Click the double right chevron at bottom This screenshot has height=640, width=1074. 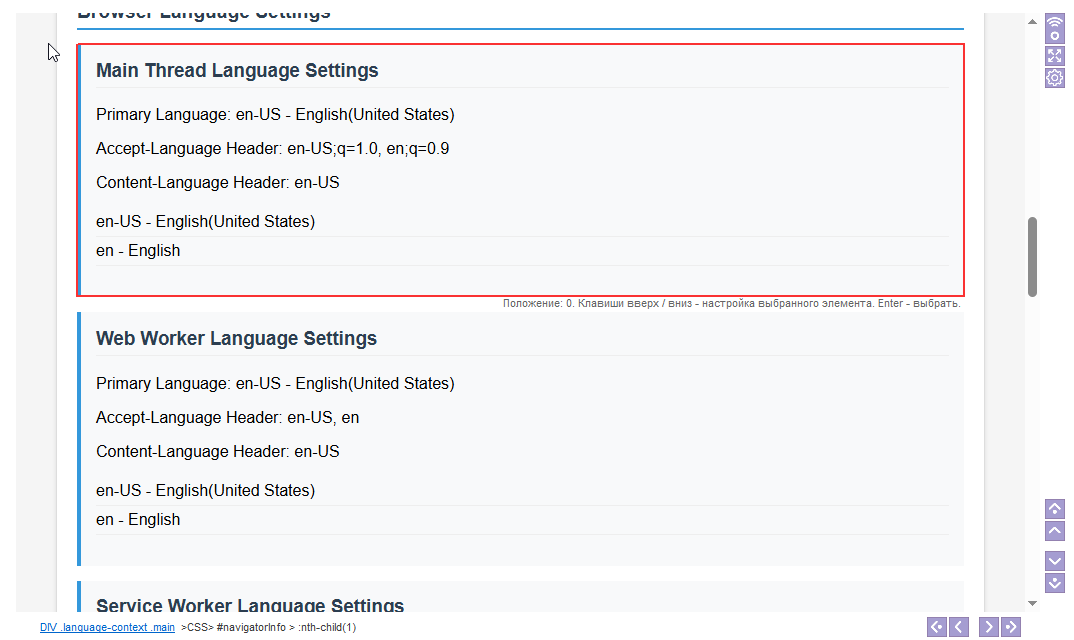[x=1010, y=627]
